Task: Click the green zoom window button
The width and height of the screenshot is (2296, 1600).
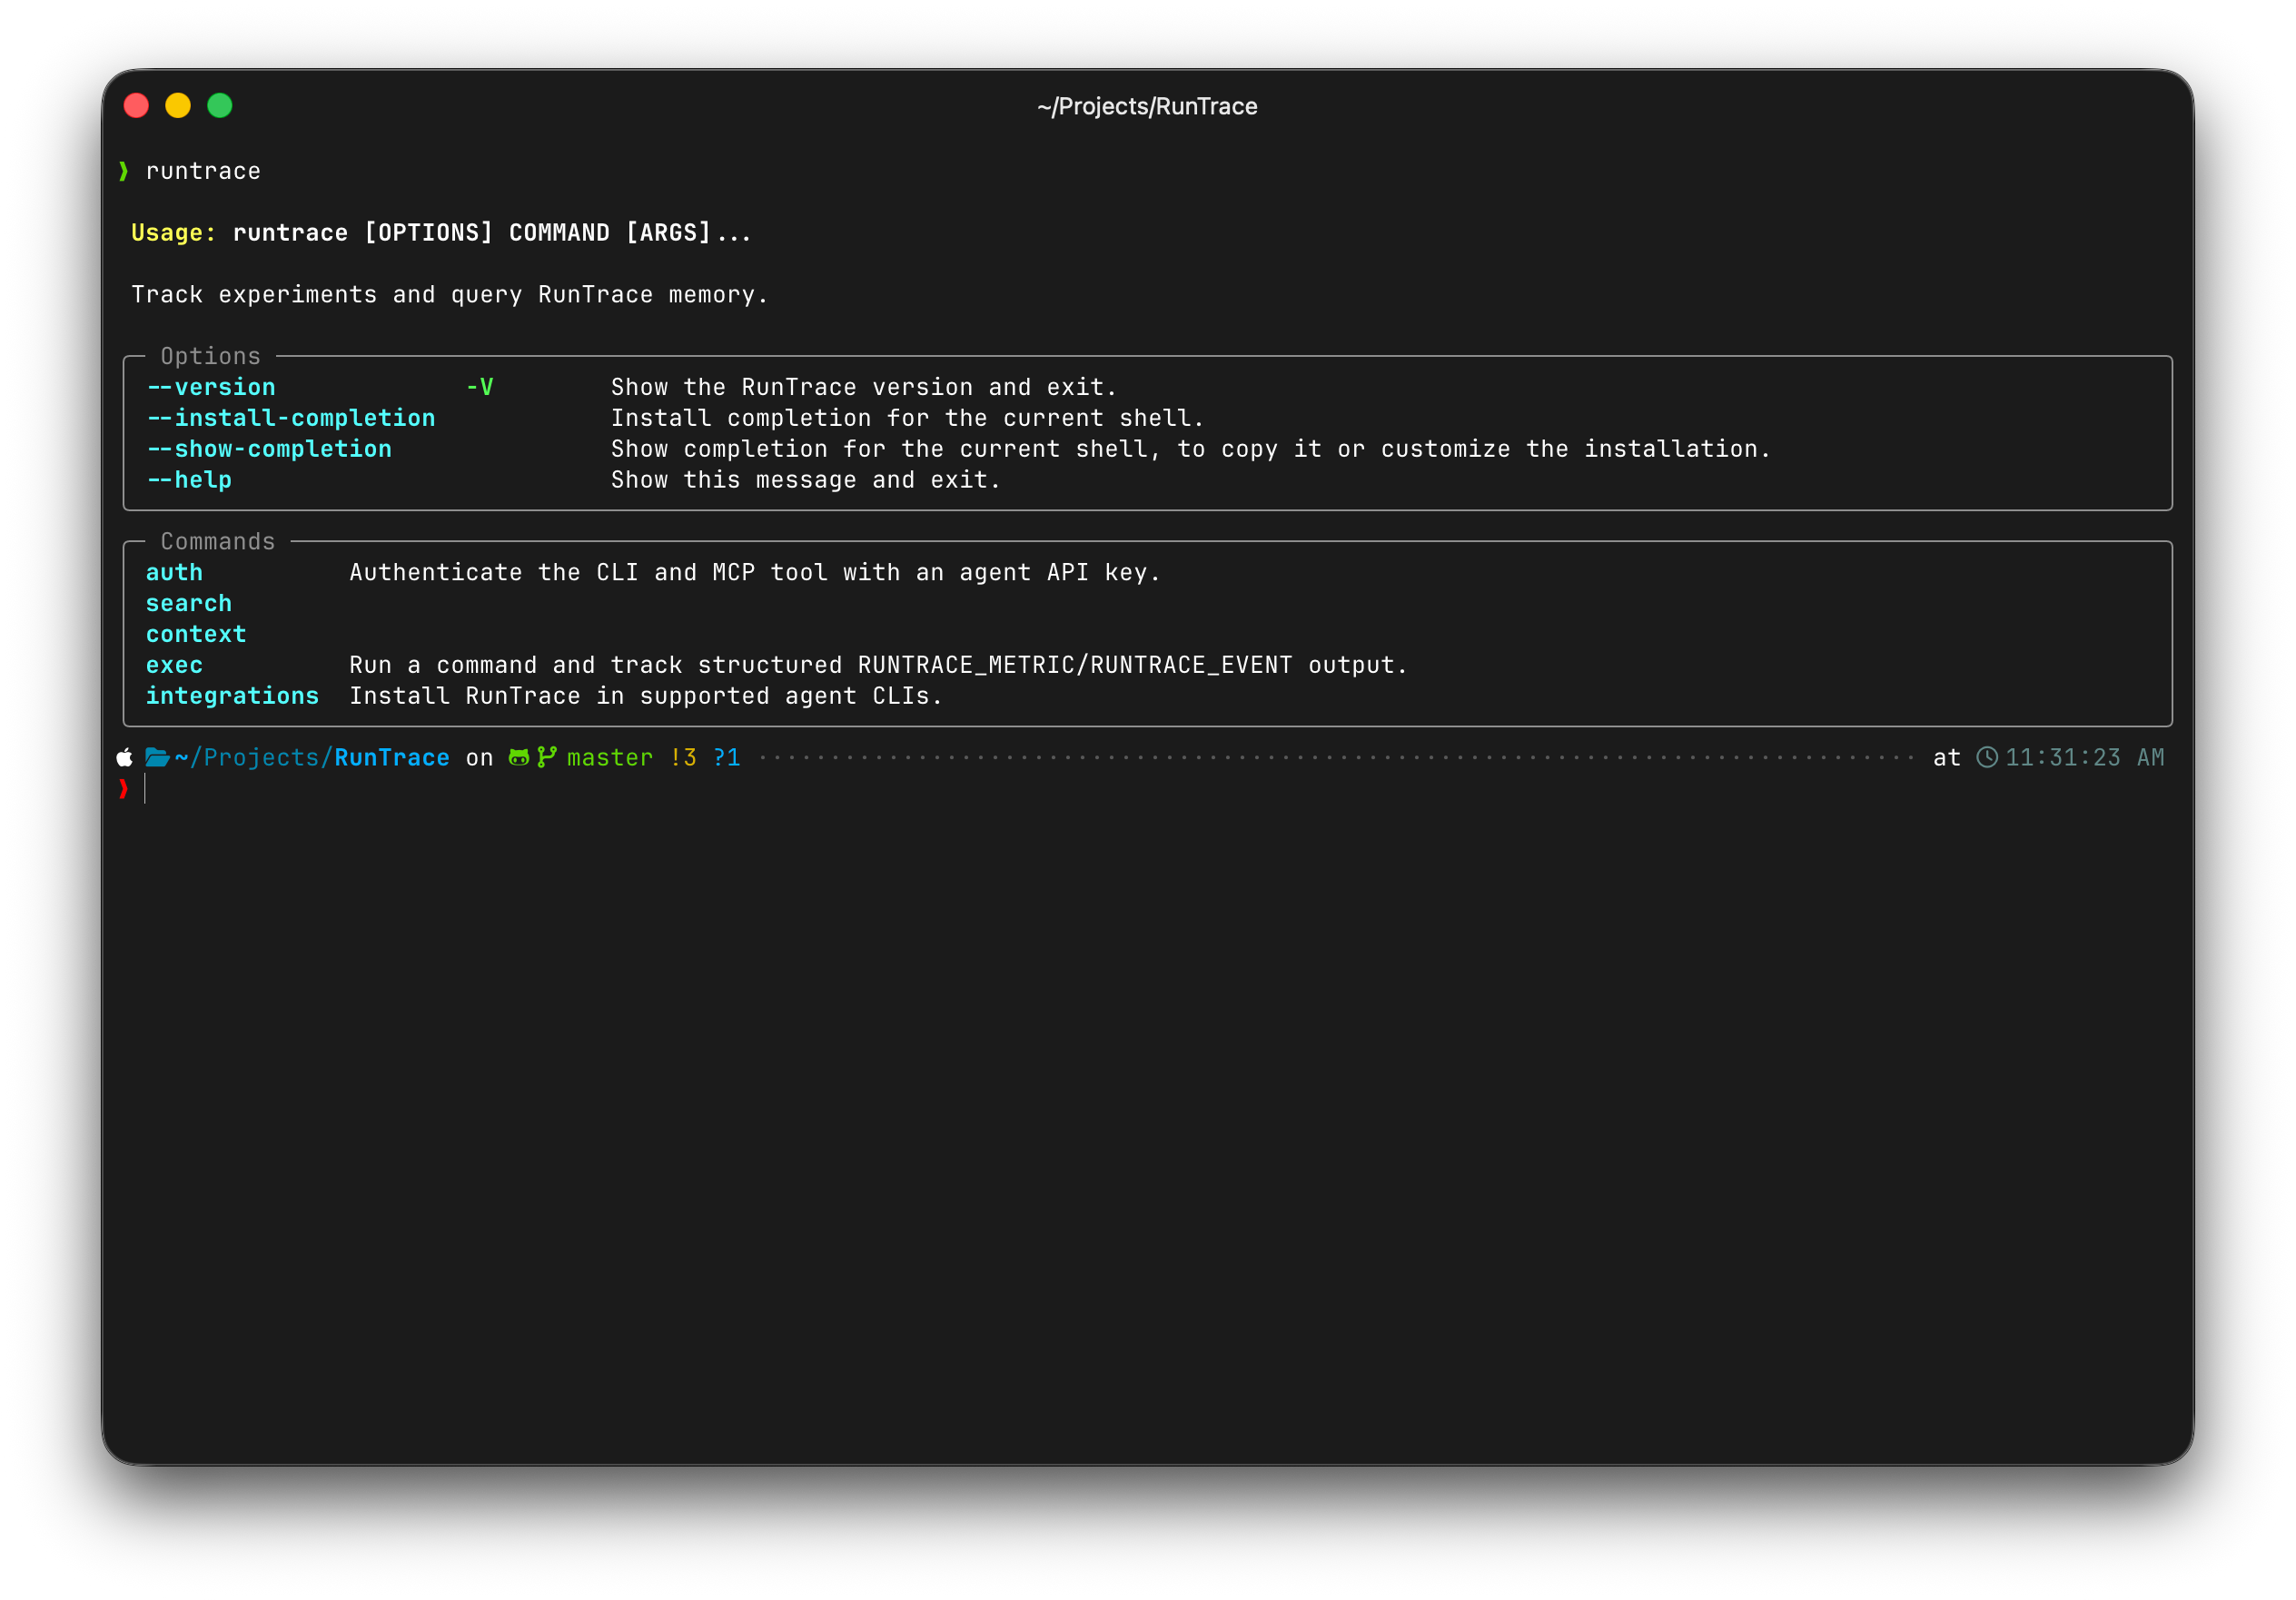Action: pos(220,105)
